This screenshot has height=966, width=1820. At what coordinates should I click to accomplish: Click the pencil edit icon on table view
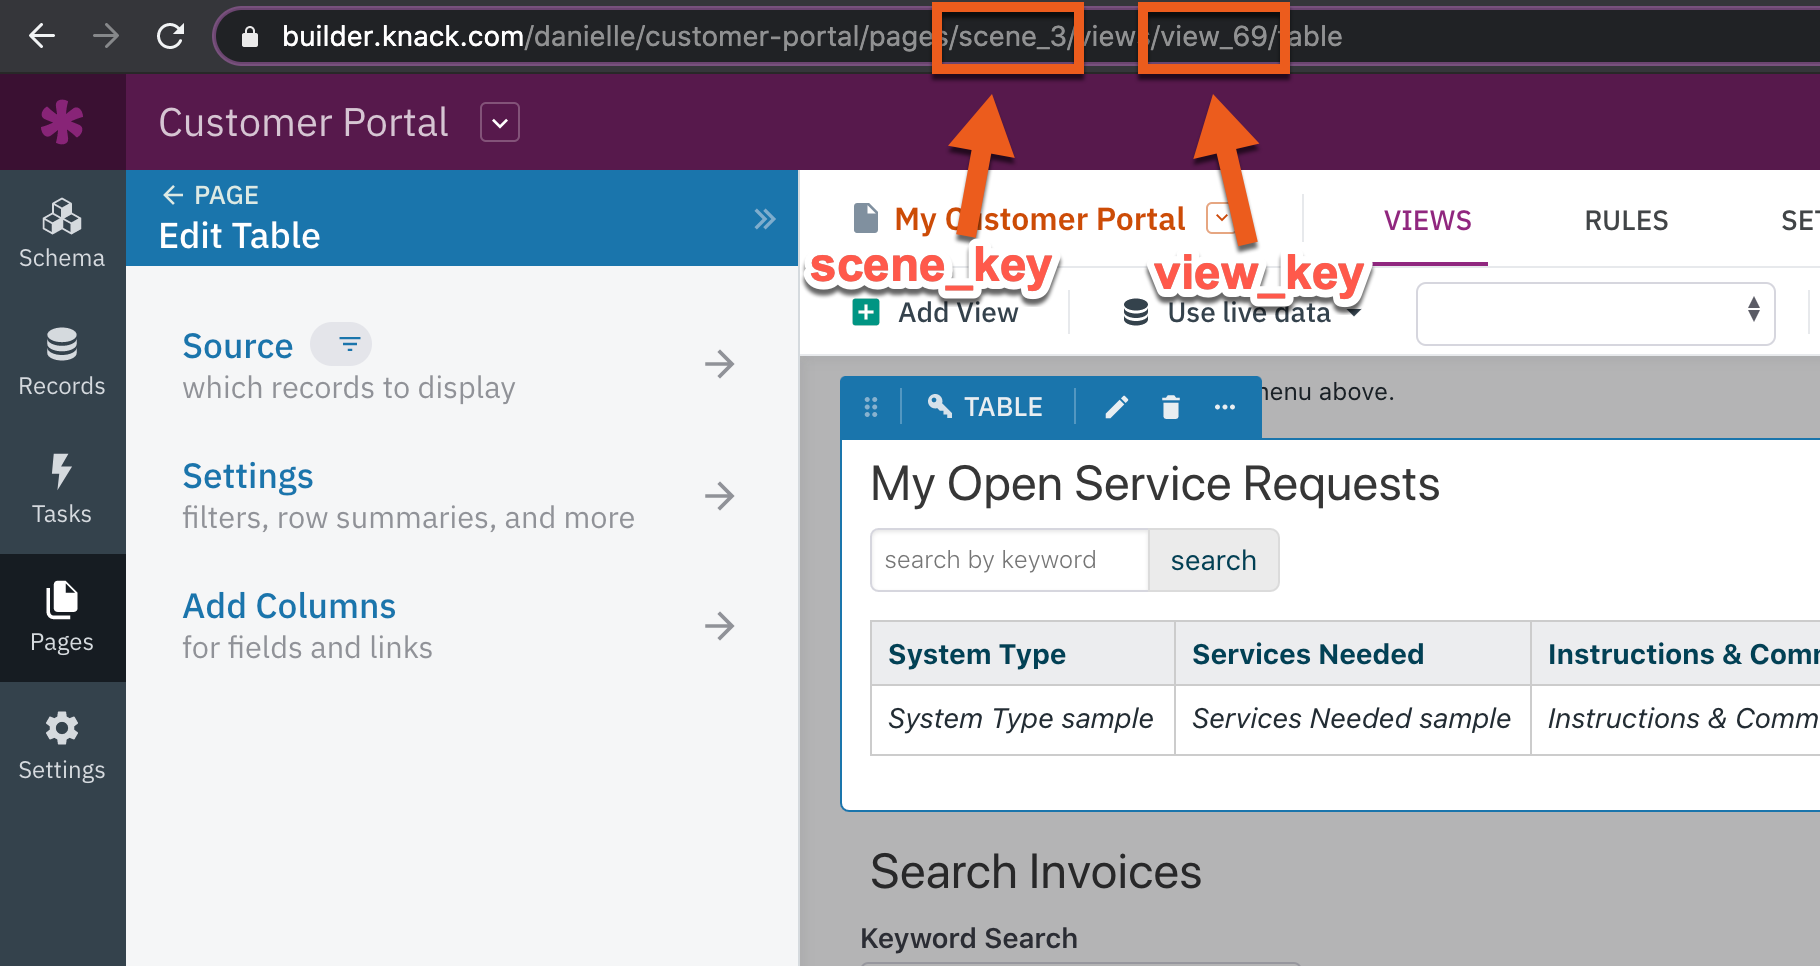[1117, 407]
